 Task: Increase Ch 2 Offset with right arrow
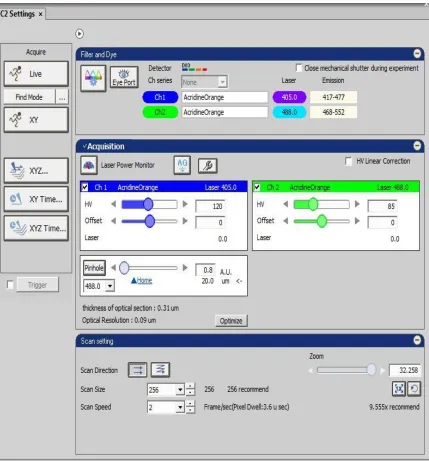357,221
